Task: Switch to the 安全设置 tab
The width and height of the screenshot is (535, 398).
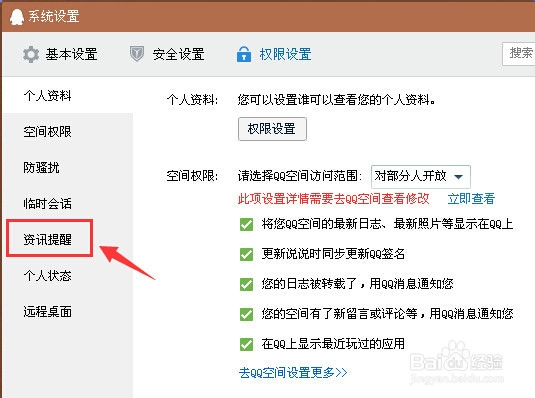Action: point(167,54)
